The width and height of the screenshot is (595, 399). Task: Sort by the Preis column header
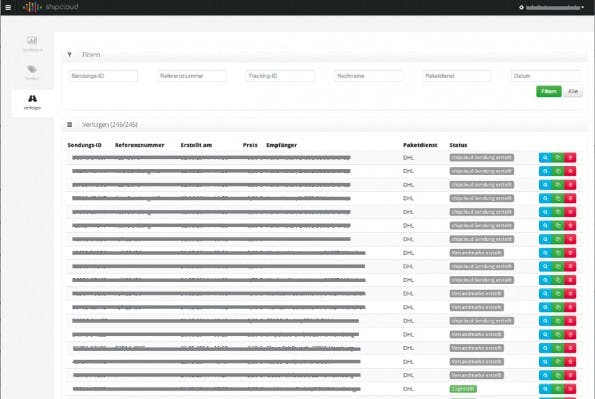(250, 145)
